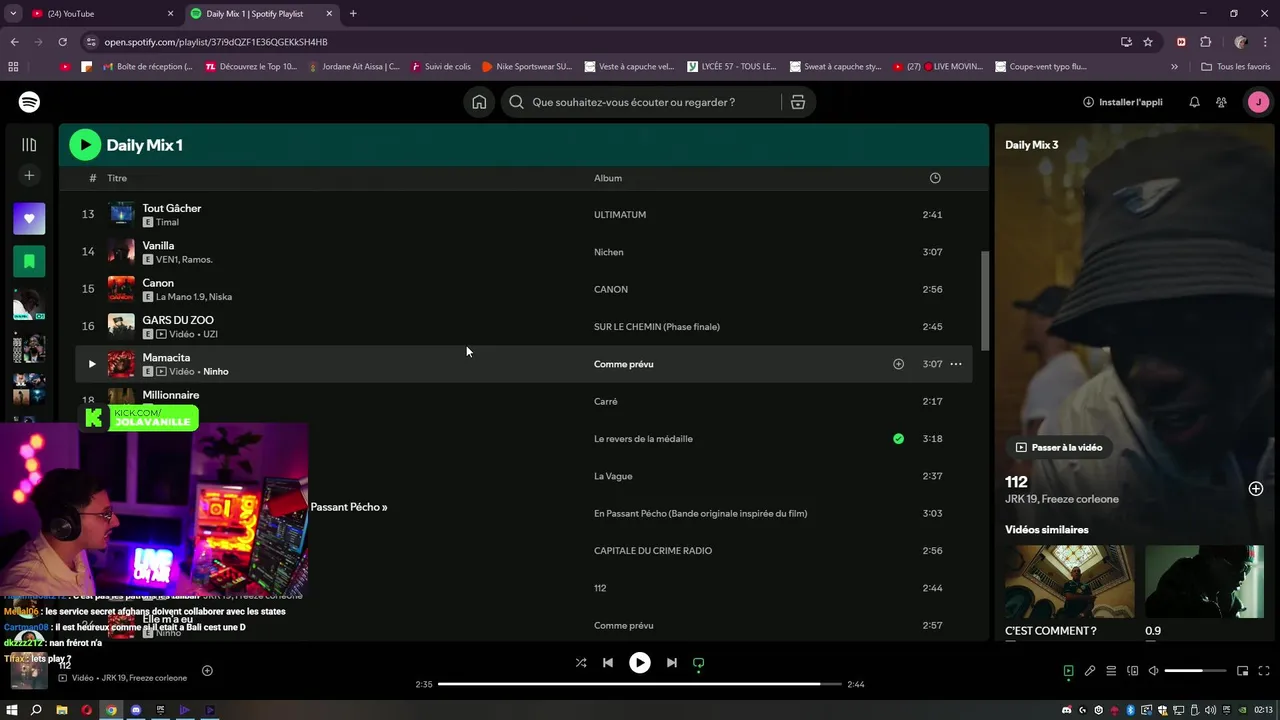
Task: Open the play queue icon
Action: [1111, 671]
